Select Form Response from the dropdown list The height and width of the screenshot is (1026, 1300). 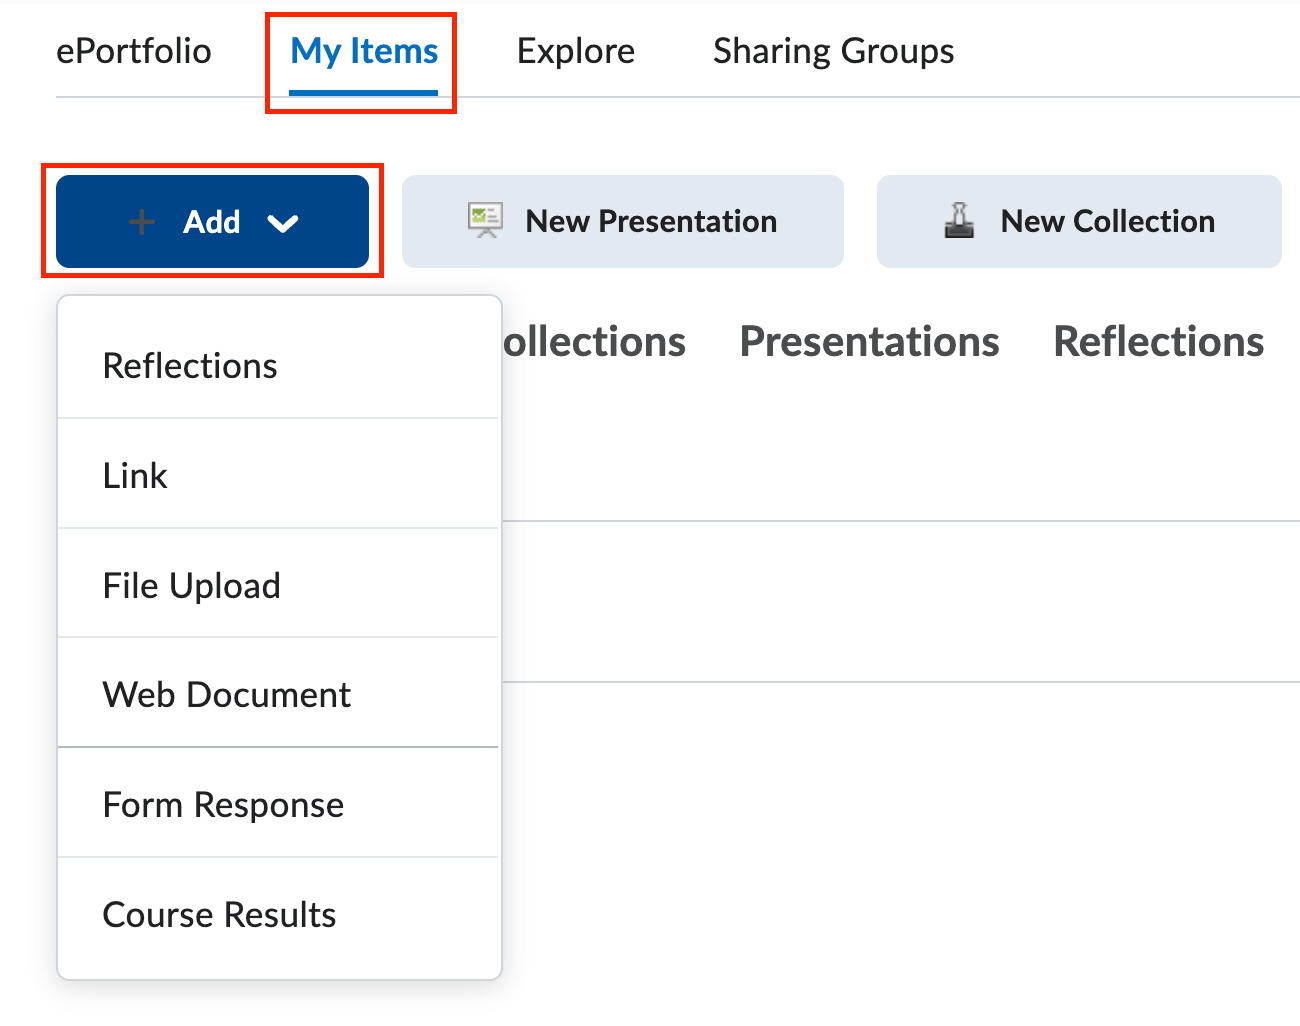(x=222, y=804)
